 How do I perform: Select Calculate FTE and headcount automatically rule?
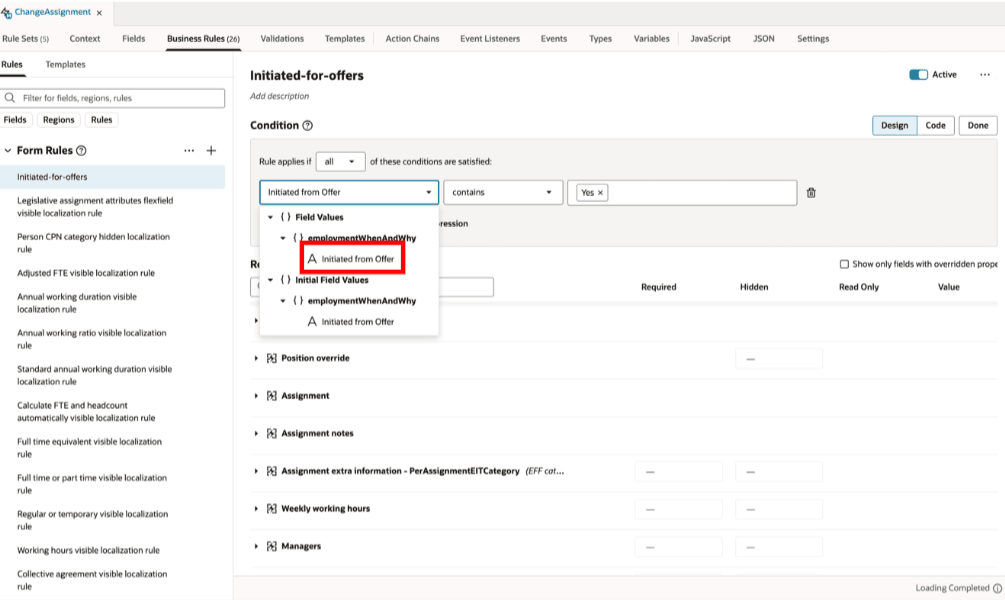(86, 412)
